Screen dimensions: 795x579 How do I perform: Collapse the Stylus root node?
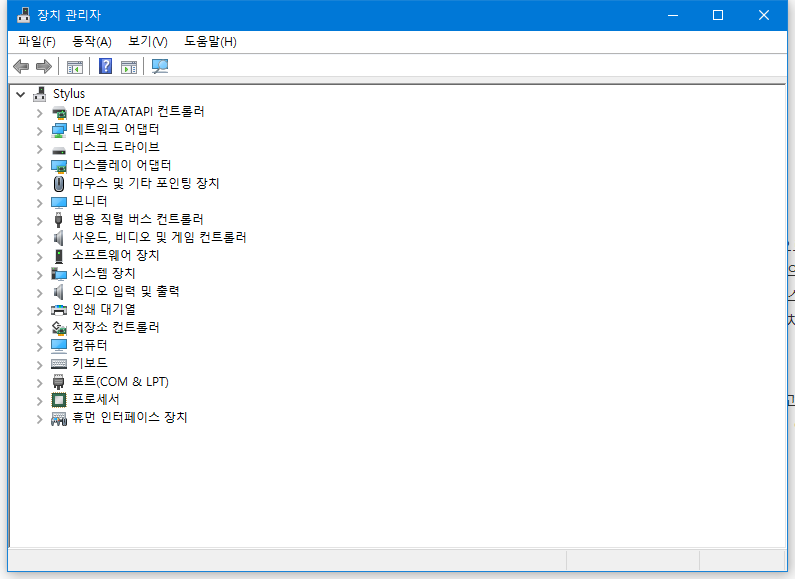coord(20,94)
